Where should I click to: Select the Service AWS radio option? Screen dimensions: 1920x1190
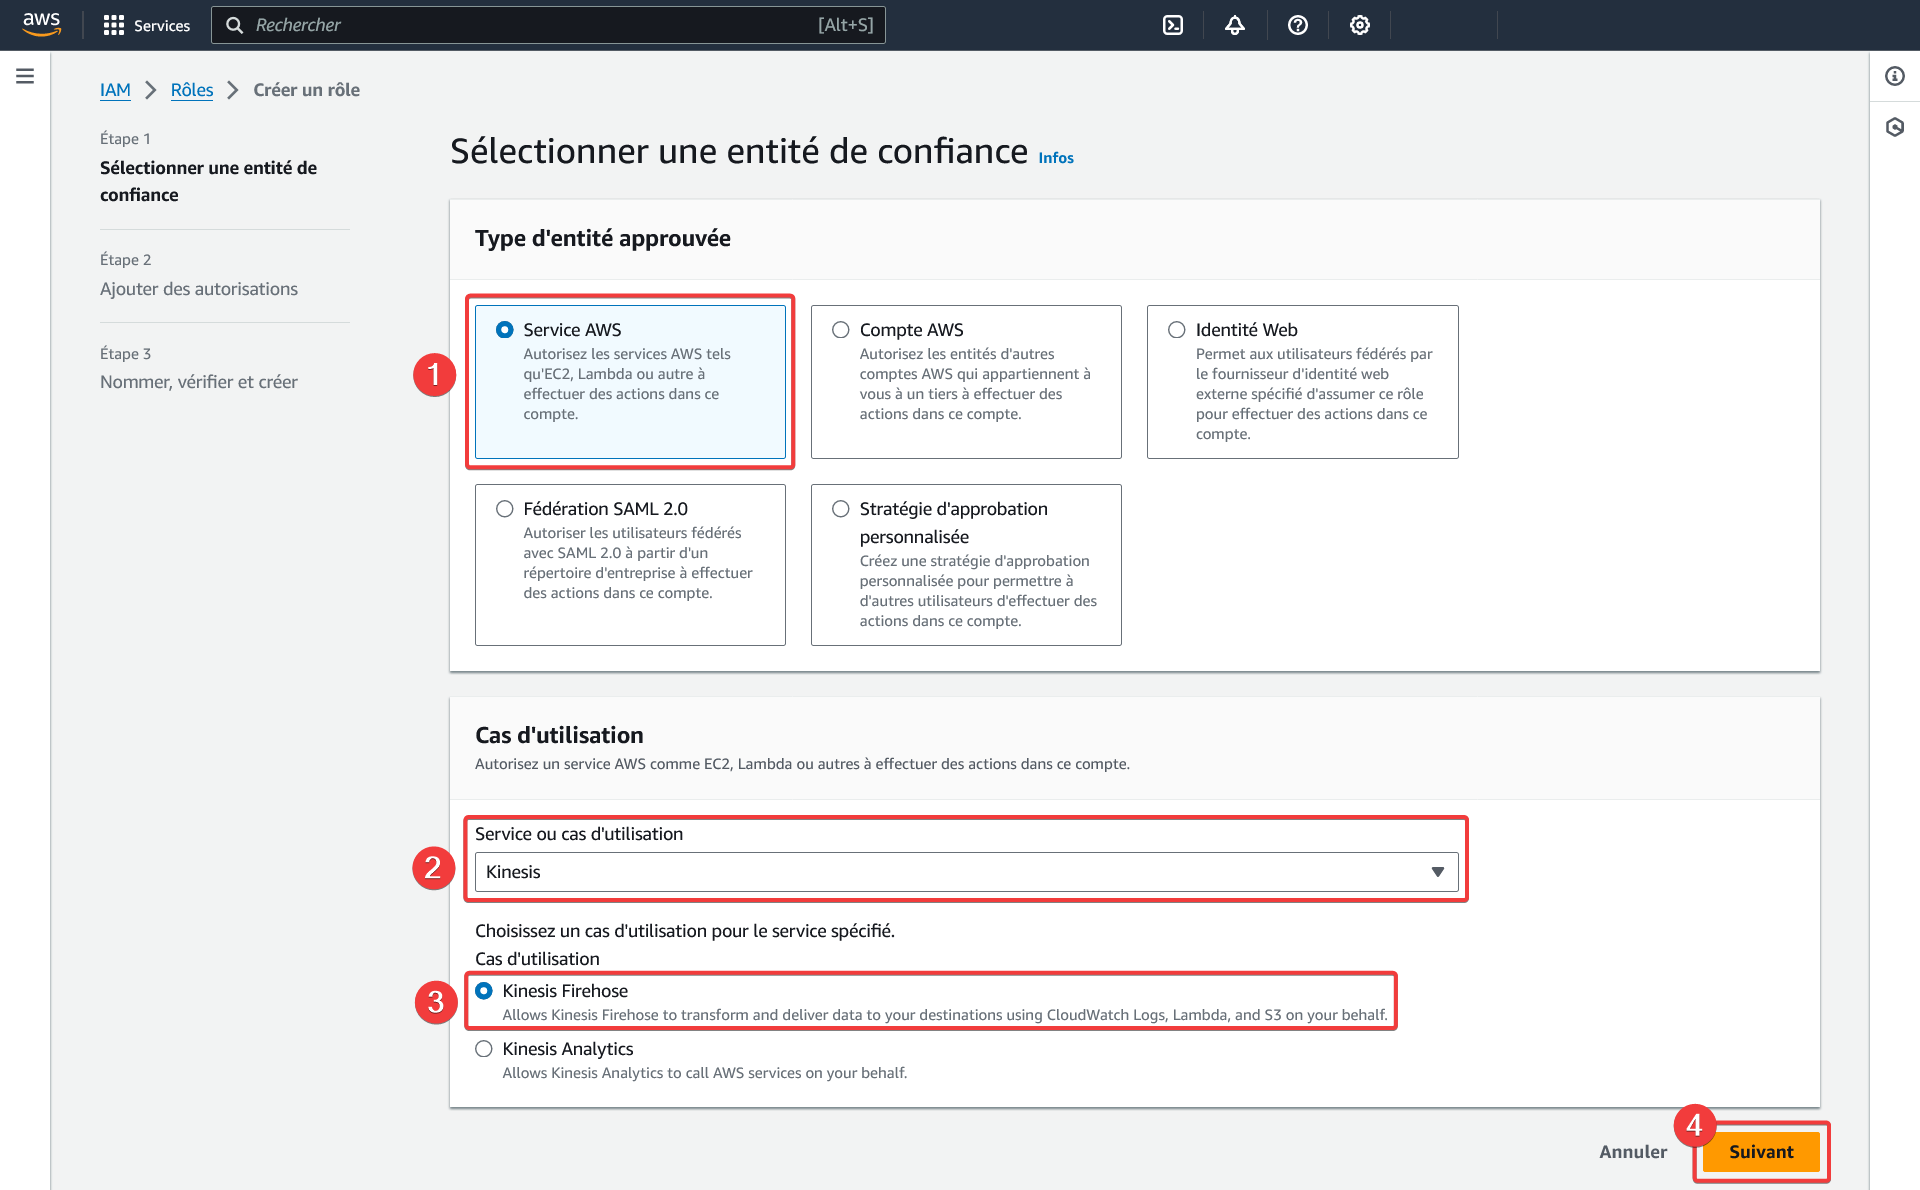point(505,330)
